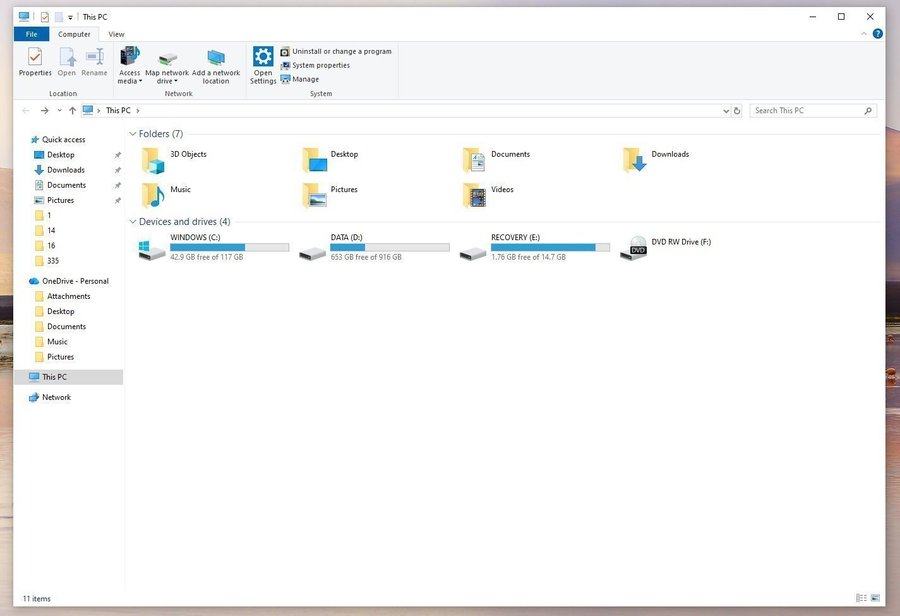The width and height of the screenshot is (900, 616).
Task: Open the File menu tab
Action: click(31, 34)
